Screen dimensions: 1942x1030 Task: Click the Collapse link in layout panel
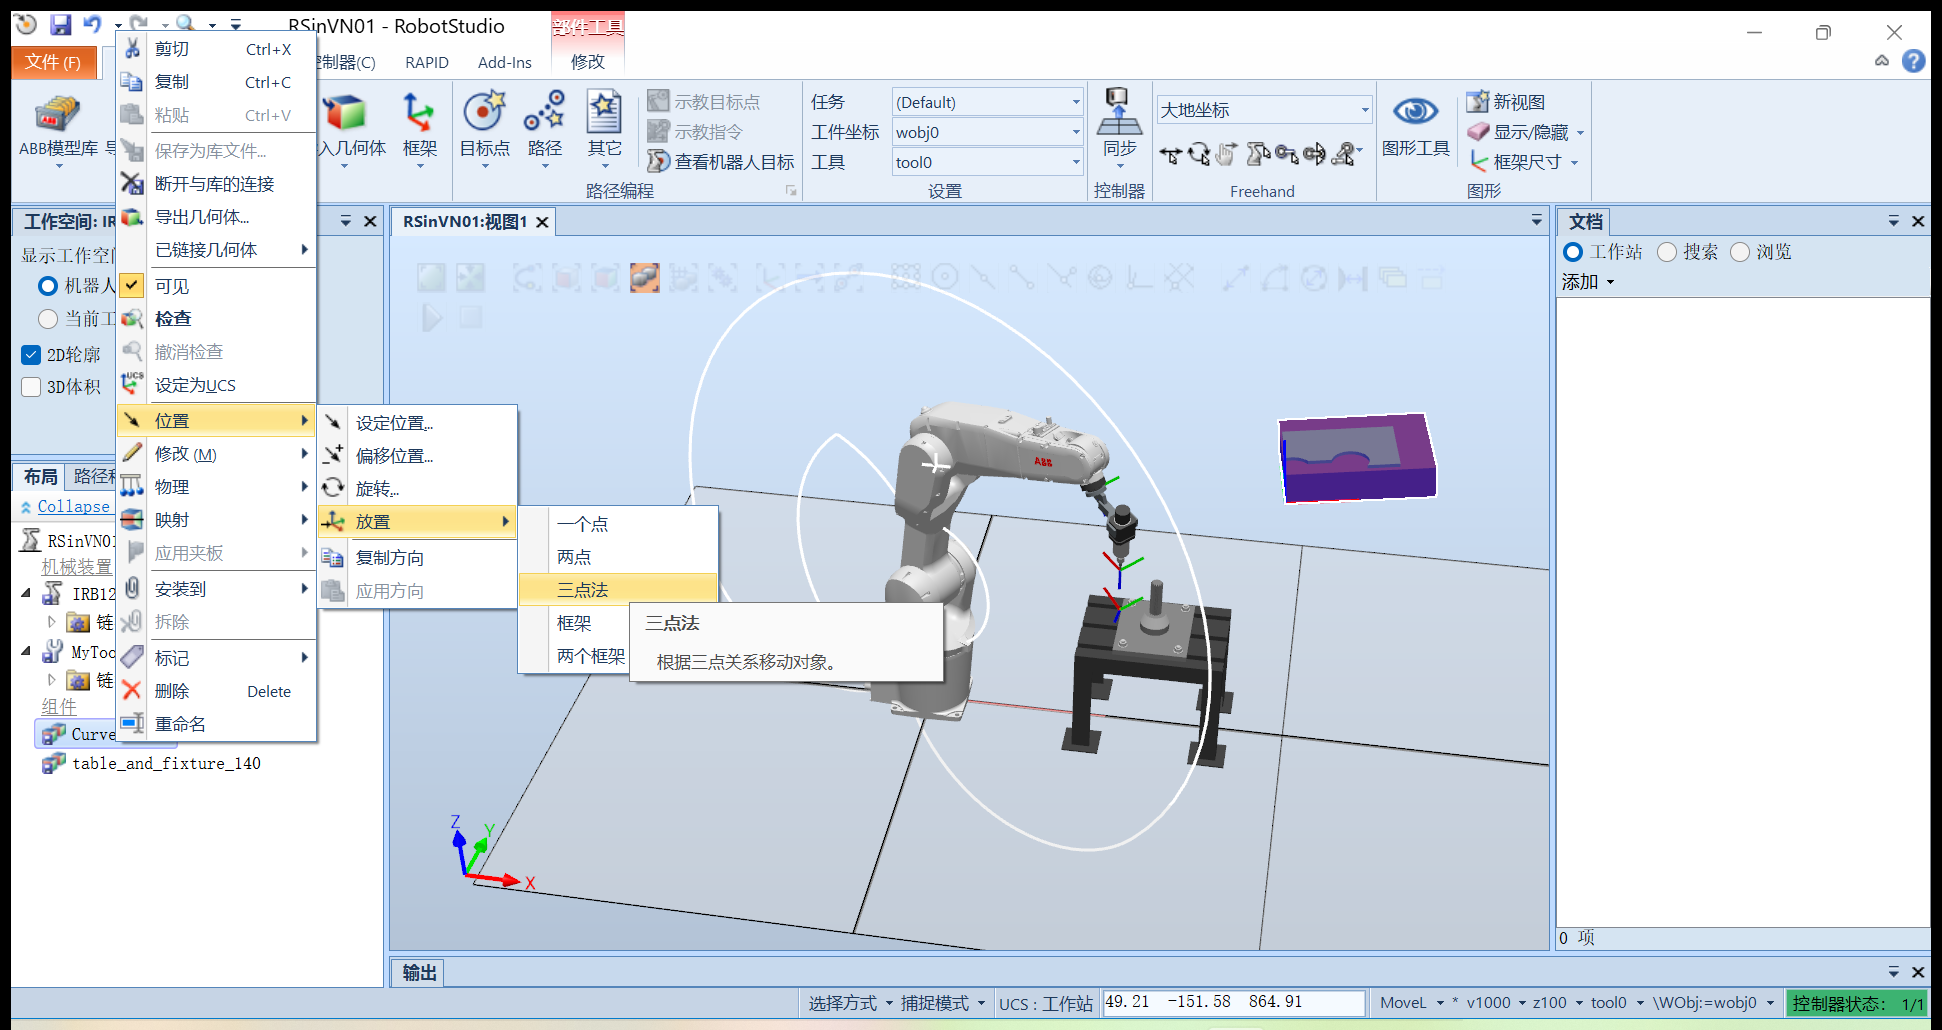(x=73, y=507)
